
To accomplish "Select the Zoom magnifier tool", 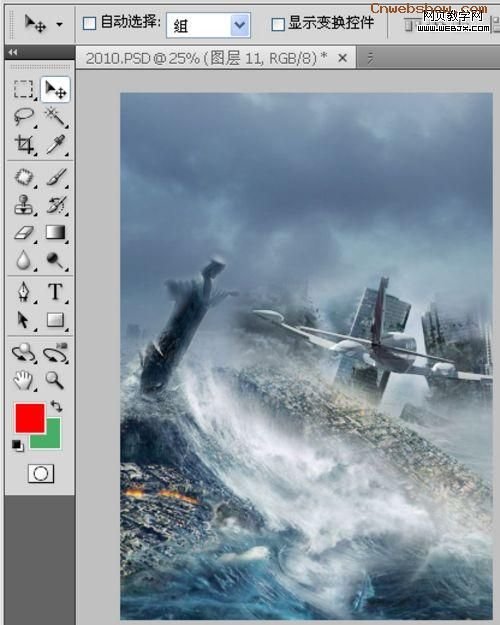I will 55,380.
